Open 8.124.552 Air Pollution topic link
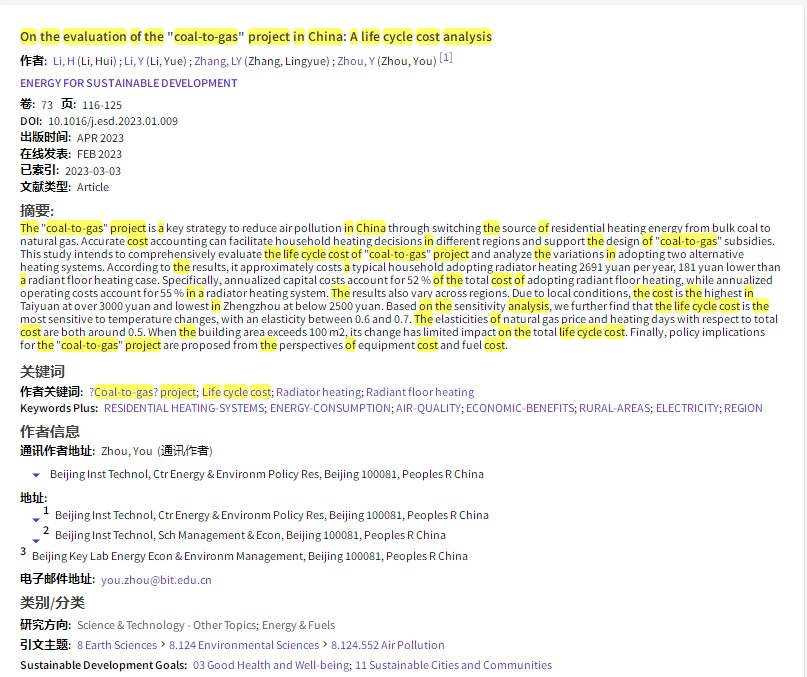 [388, 645]
